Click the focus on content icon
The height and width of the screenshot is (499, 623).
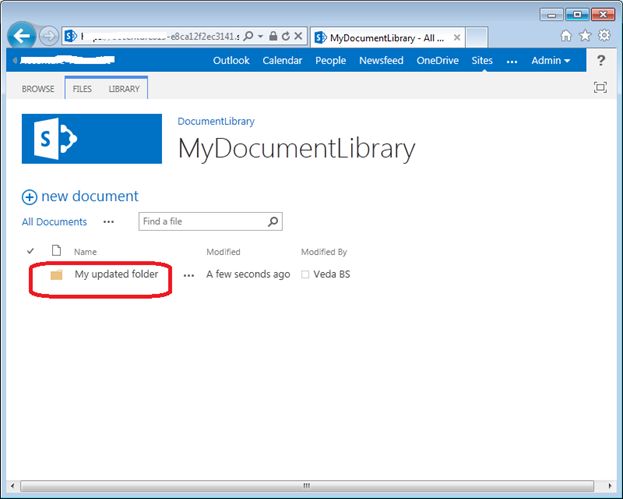tap(600, 87)
